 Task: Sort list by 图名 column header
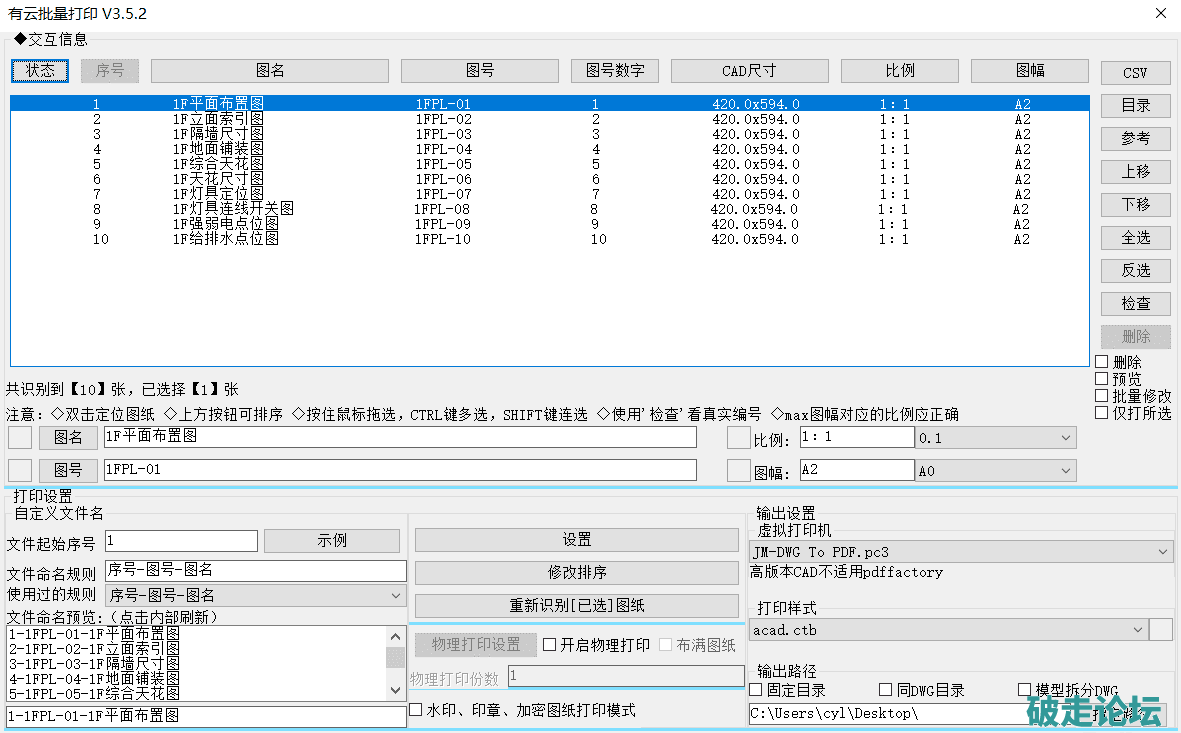point(270,71)
